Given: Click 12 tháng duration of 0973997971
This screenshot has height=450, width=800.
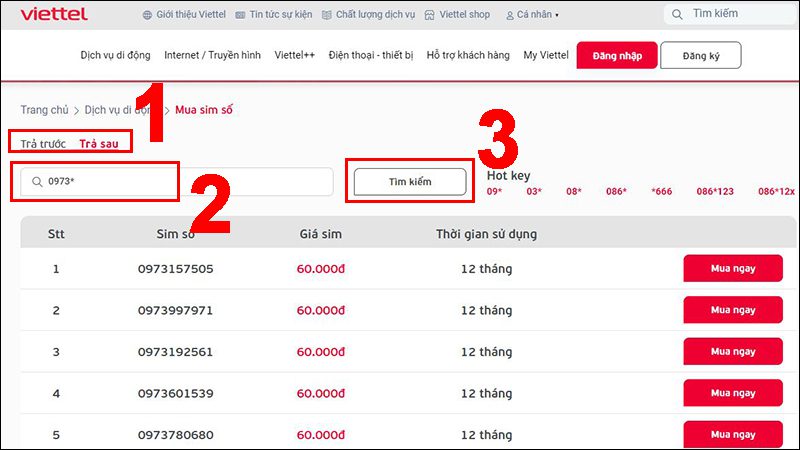Looking at the screenshot, I should tap(486, 310).
